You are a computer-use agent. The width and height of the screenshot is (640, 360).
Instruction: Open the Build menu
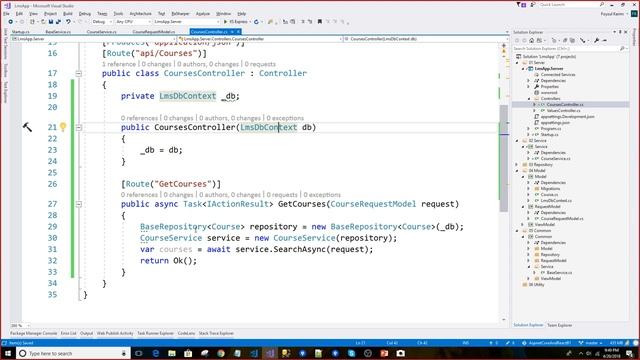68,13
